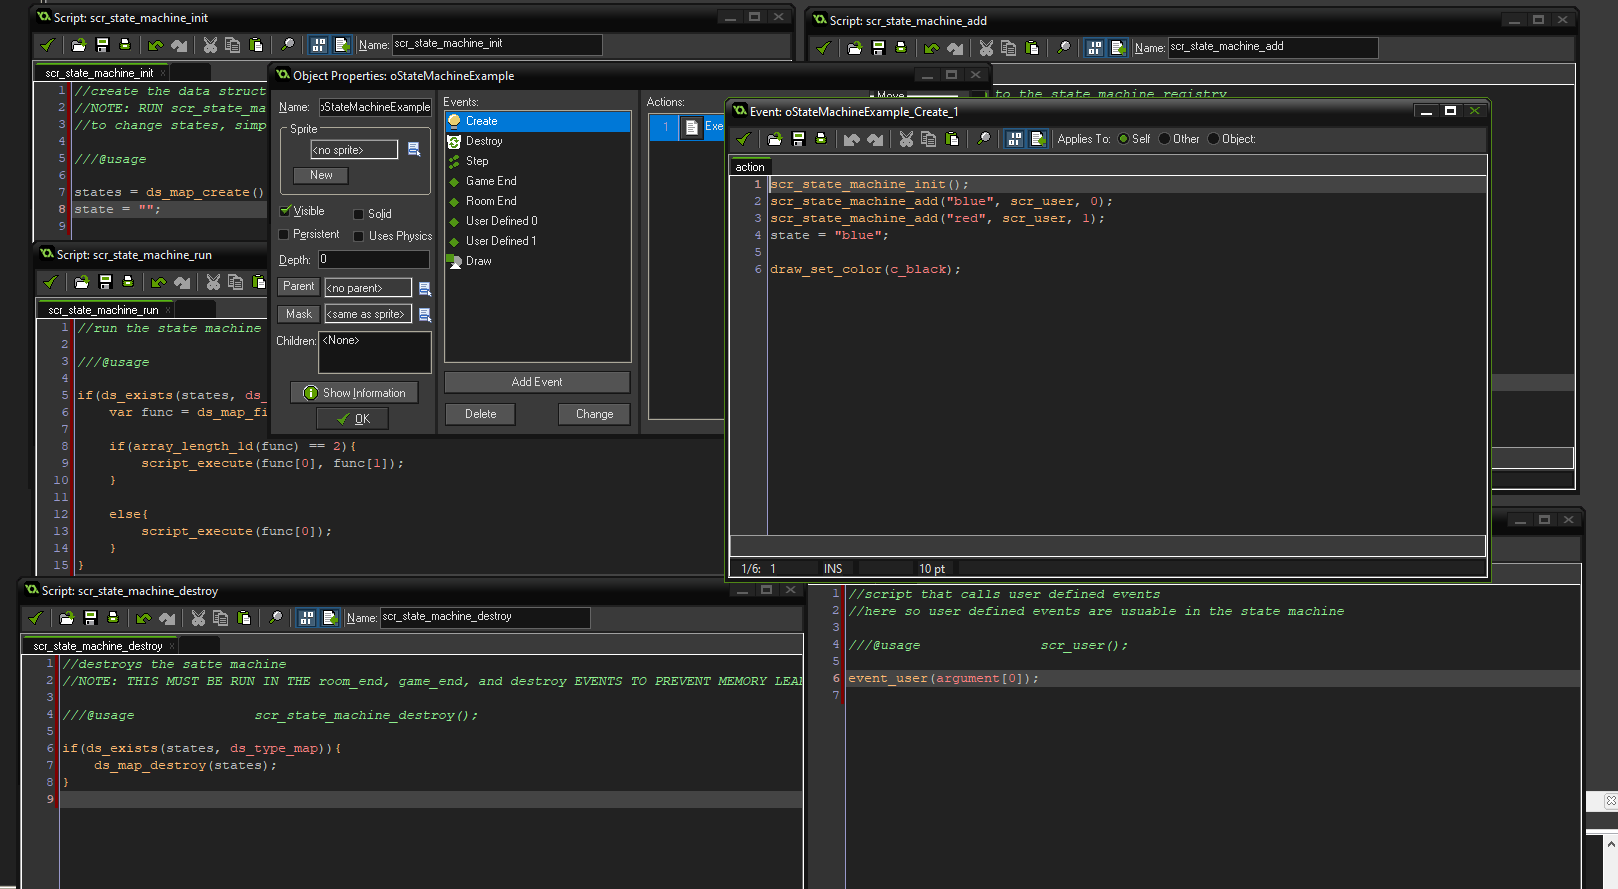Open file icon in scr_state_machine_run toolbar

pos(82,282)
